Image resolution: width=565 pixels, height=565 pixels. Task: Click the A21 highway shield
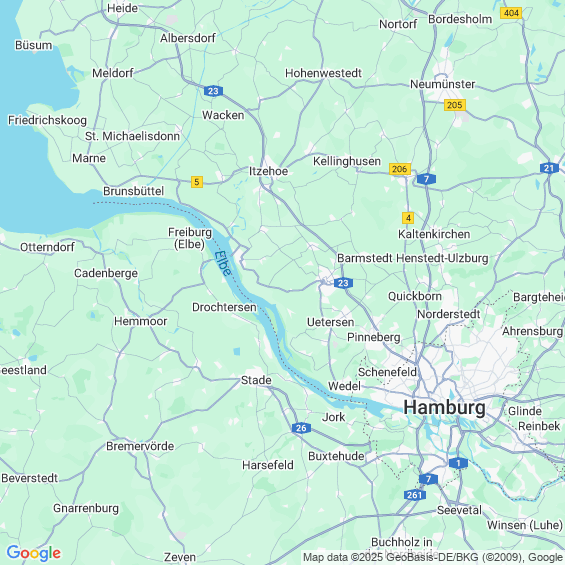[x=549, y=168]
